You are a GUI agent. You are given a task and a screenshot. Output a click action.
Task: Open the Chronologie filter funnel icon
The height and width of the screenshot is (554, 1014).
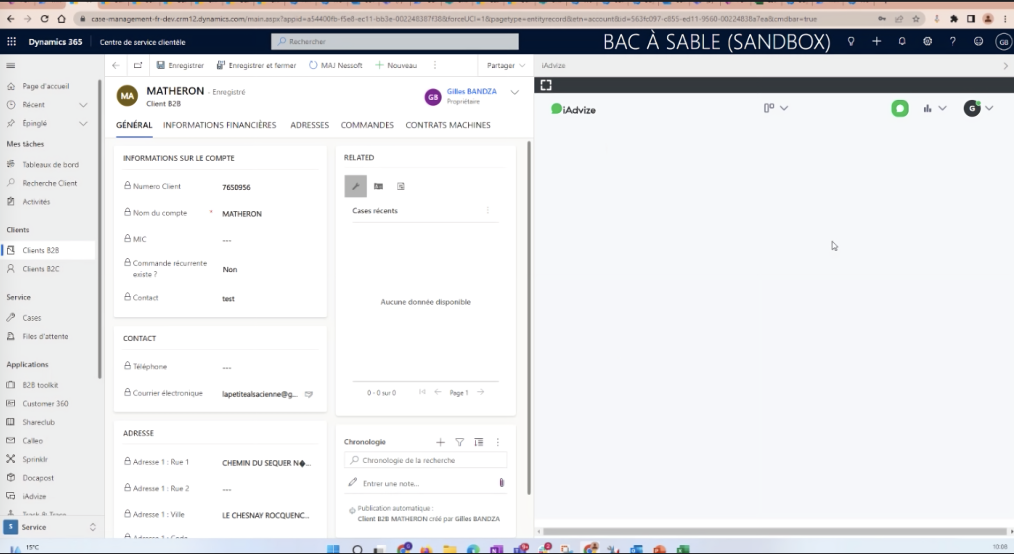point(460,442)
